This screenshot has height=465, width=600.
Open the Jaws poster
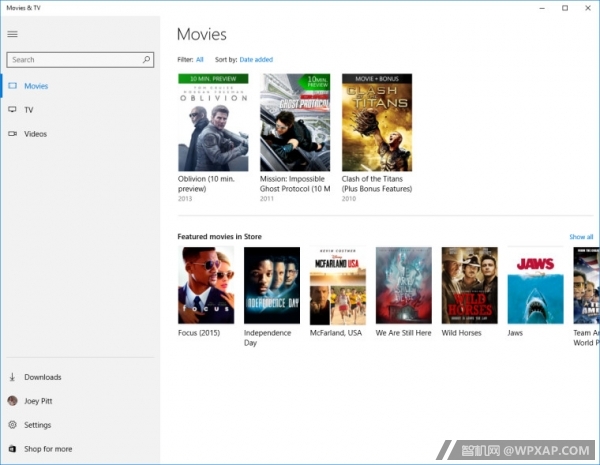pos(535,285)
